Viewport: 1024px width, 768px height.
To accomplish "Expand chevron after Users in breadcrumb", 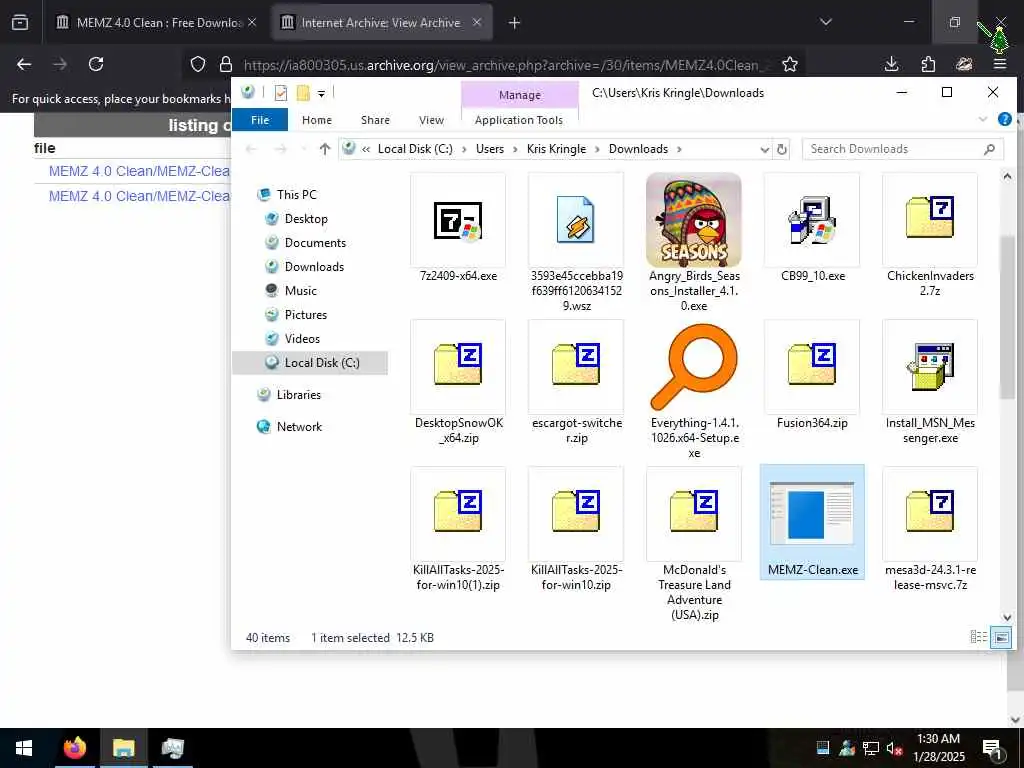I will click(x=515, y=149).
